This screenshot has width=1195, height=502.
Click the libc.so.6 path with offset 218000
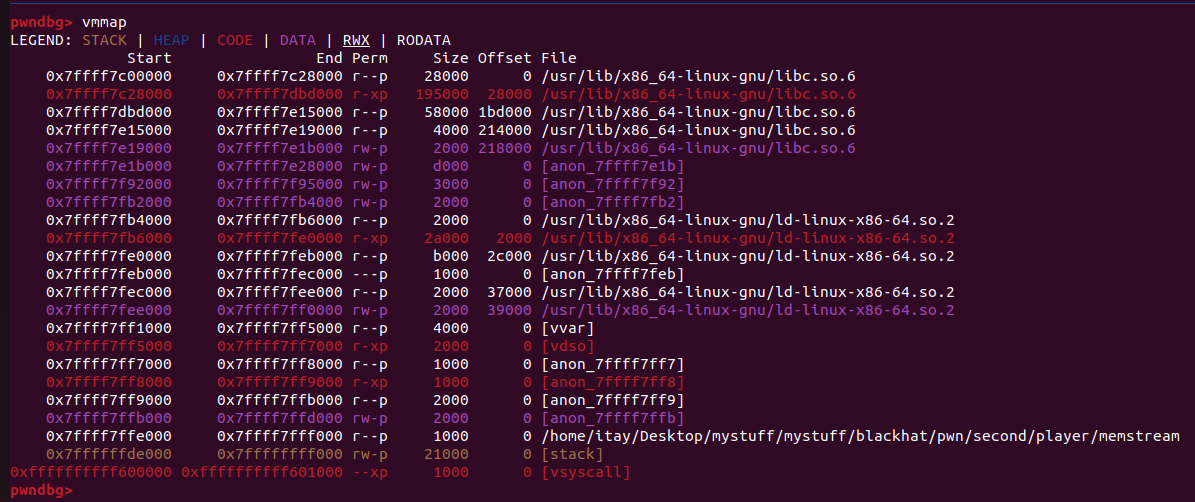click(x=698, y=148)
